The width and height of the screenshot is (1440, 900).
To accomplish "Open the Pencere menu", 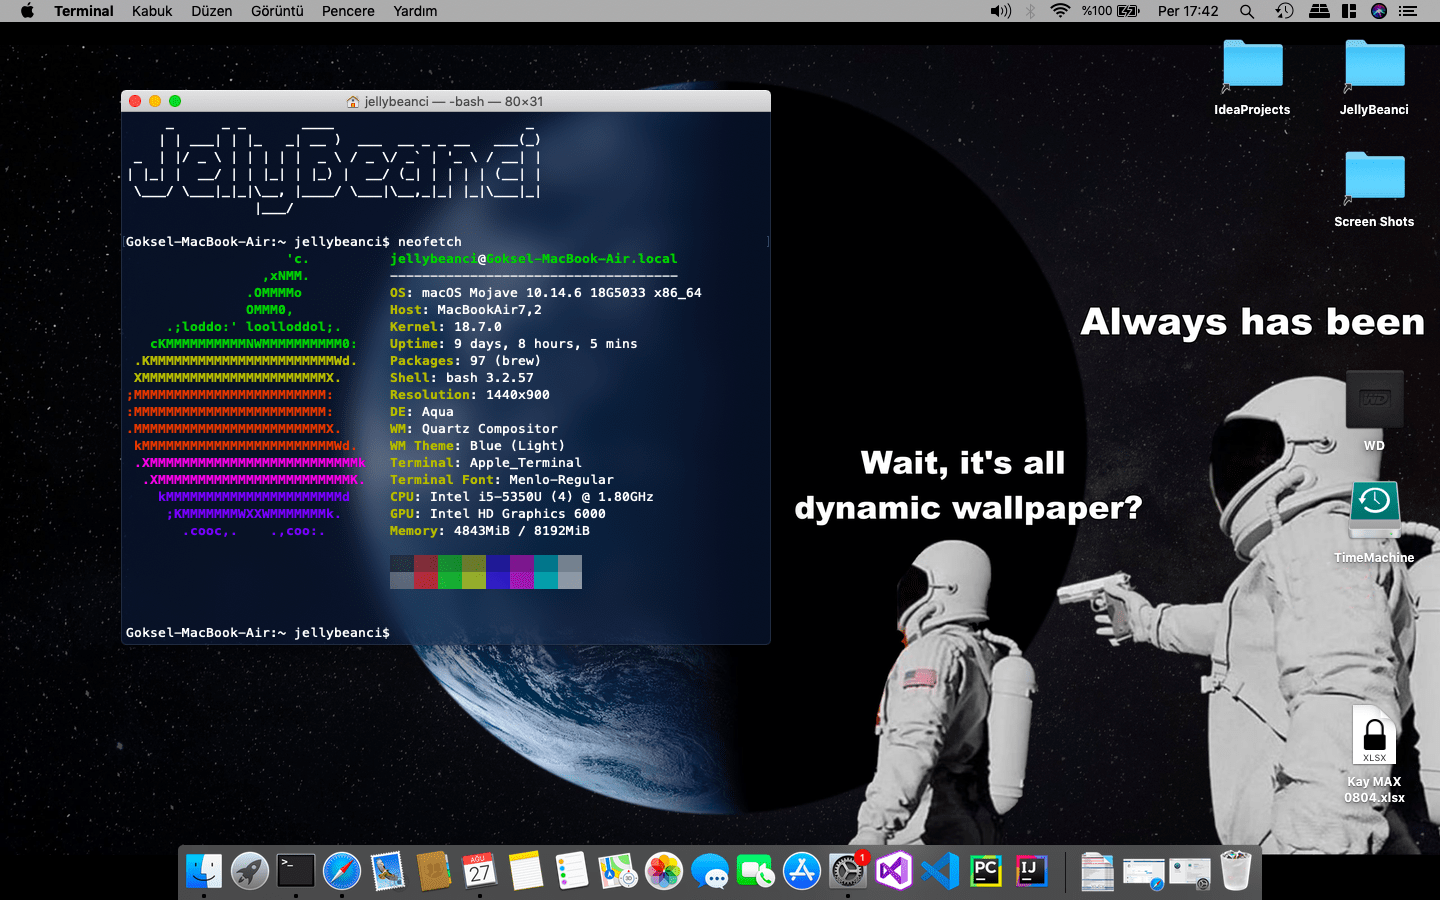I will click(348, 11).
